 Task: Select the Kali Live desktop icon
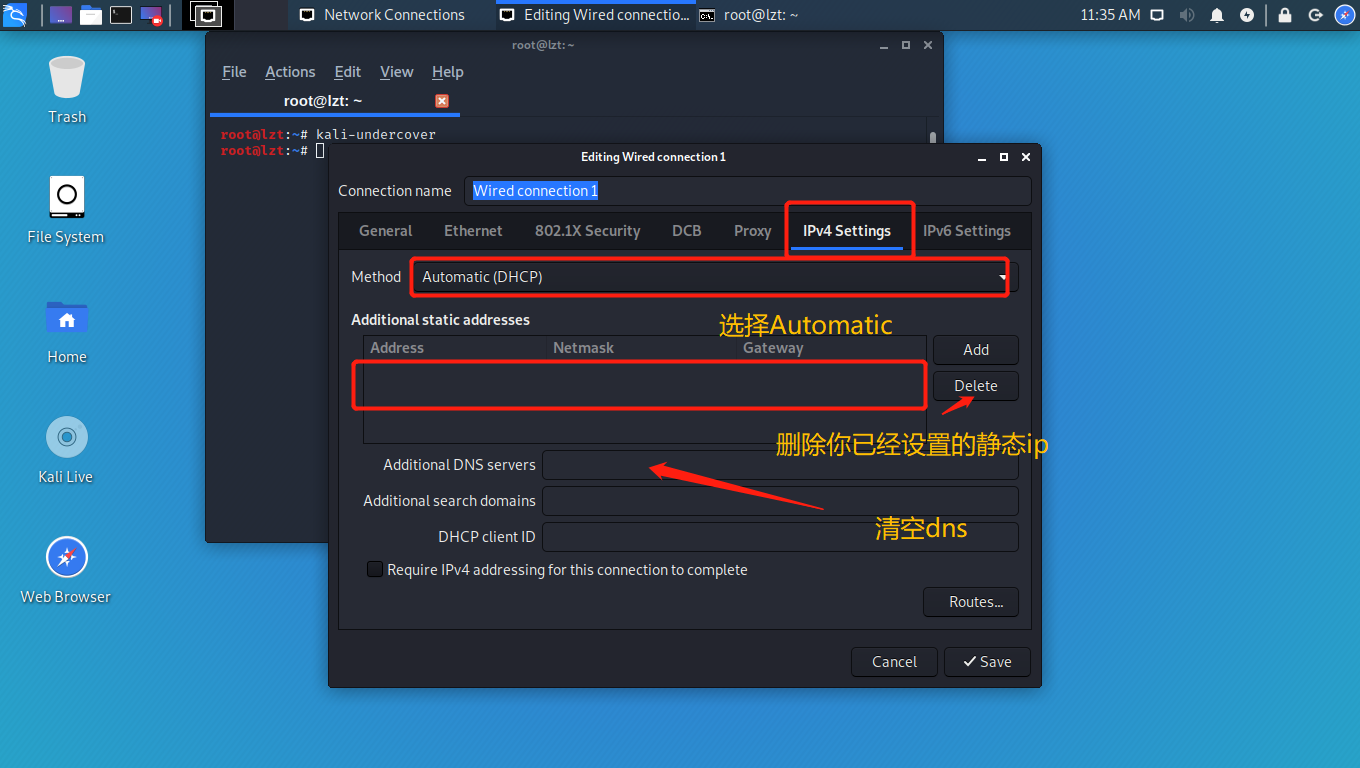coord(66,450)
